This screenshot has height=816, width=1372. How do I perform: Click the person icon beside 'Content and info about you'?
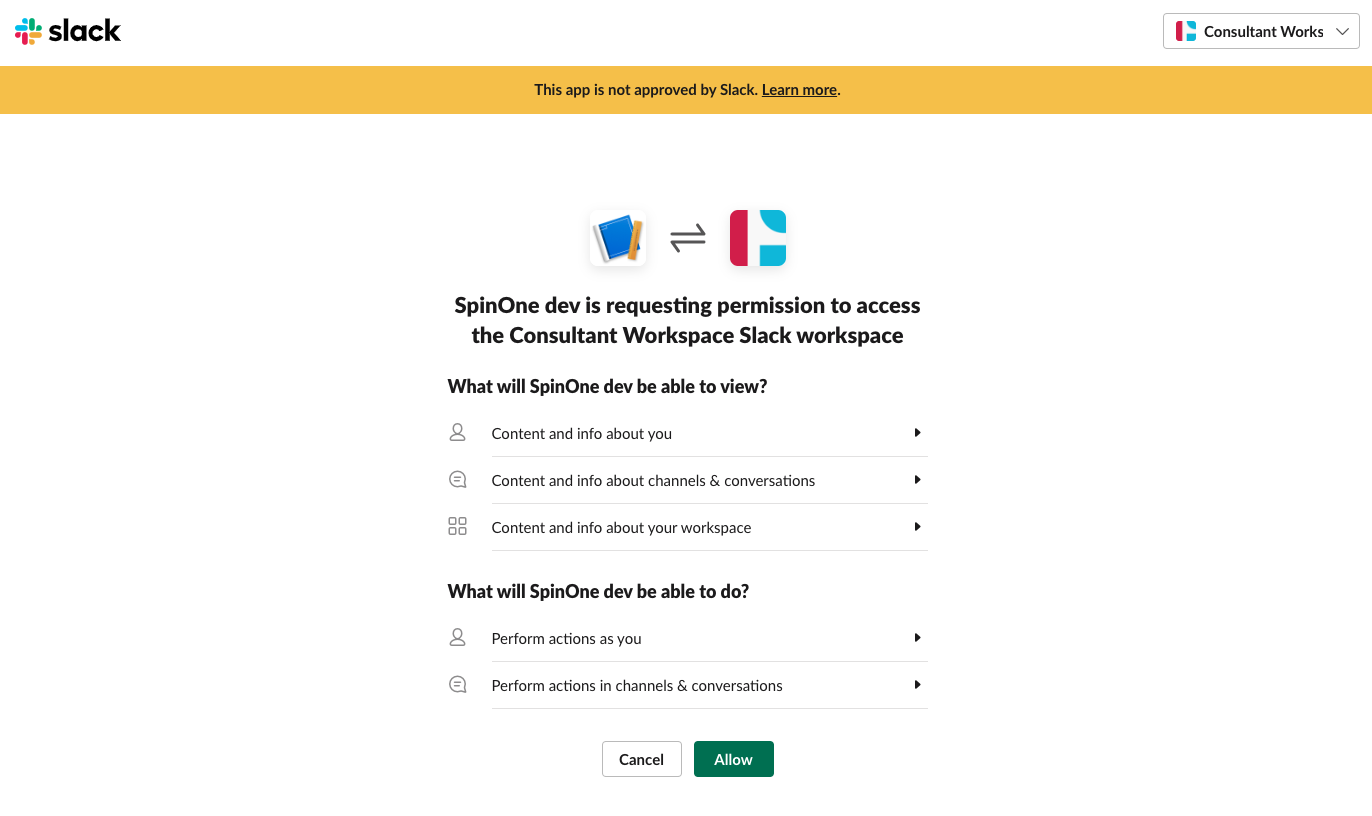[458, 433]
